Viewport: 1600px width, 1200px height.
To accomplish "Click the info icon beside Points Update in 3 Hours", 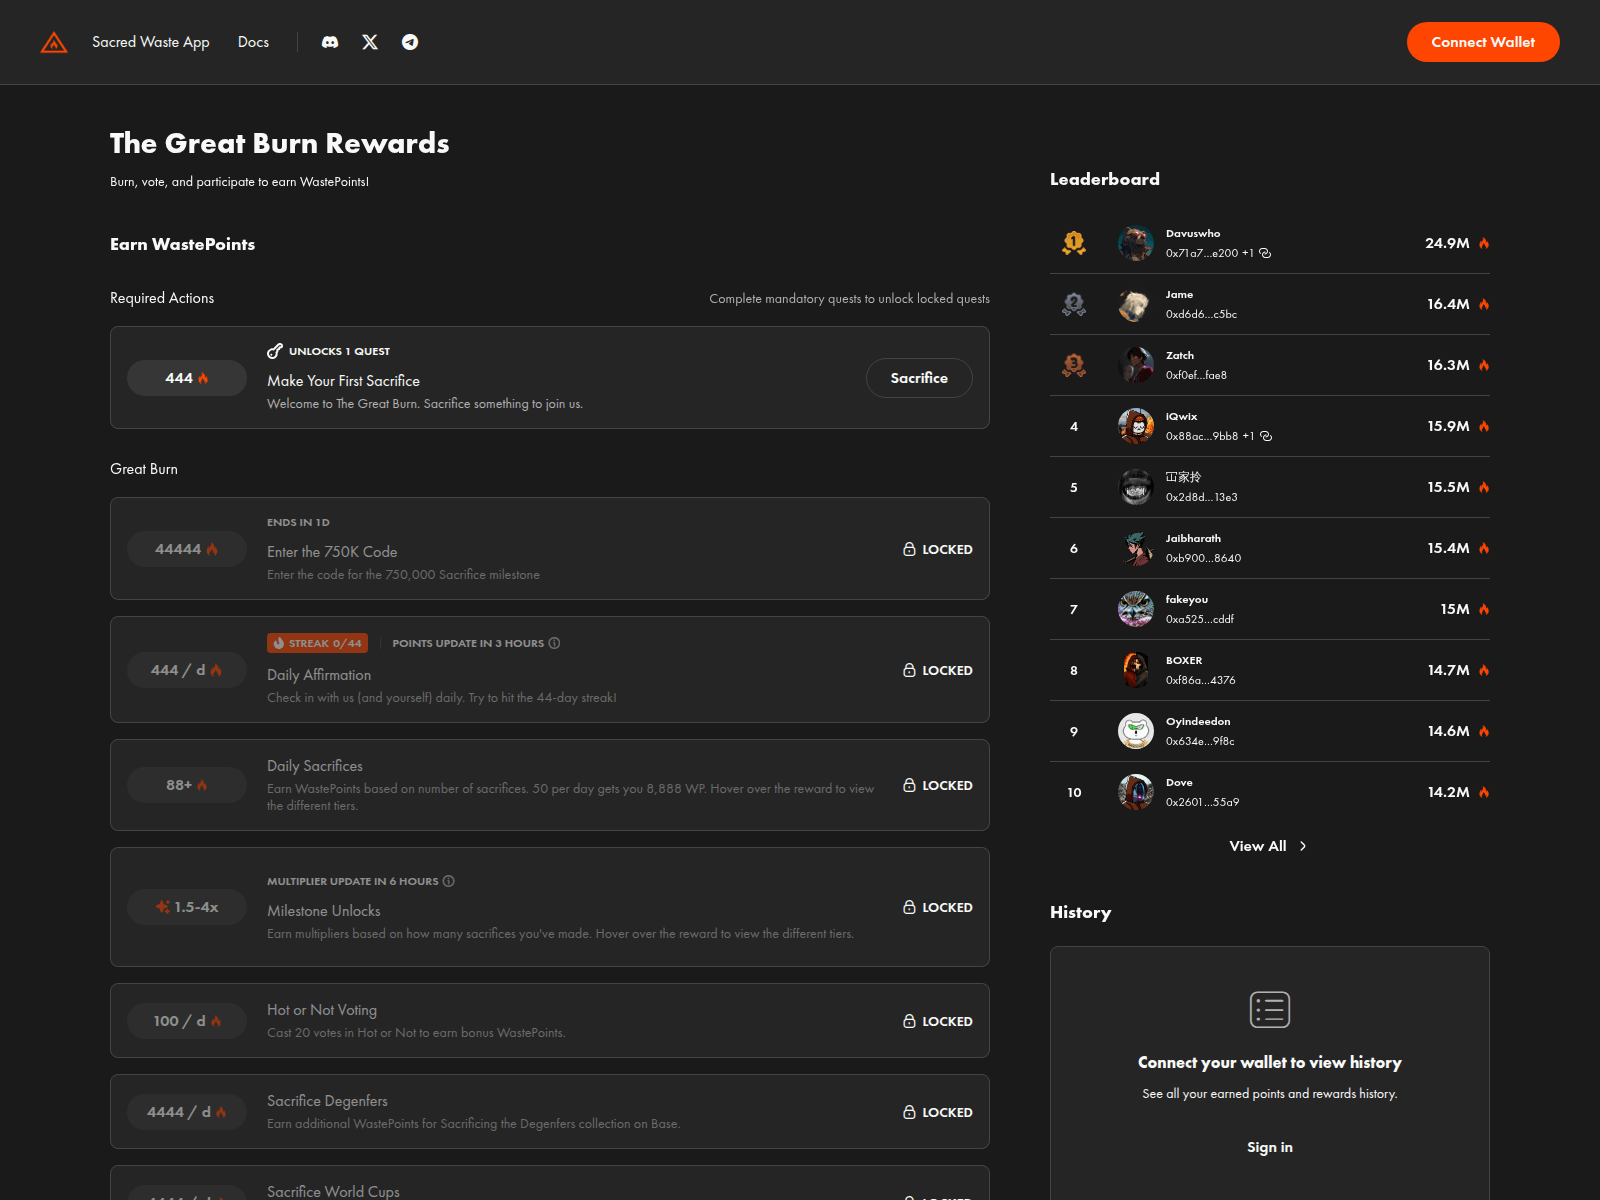I will (554, 643).
